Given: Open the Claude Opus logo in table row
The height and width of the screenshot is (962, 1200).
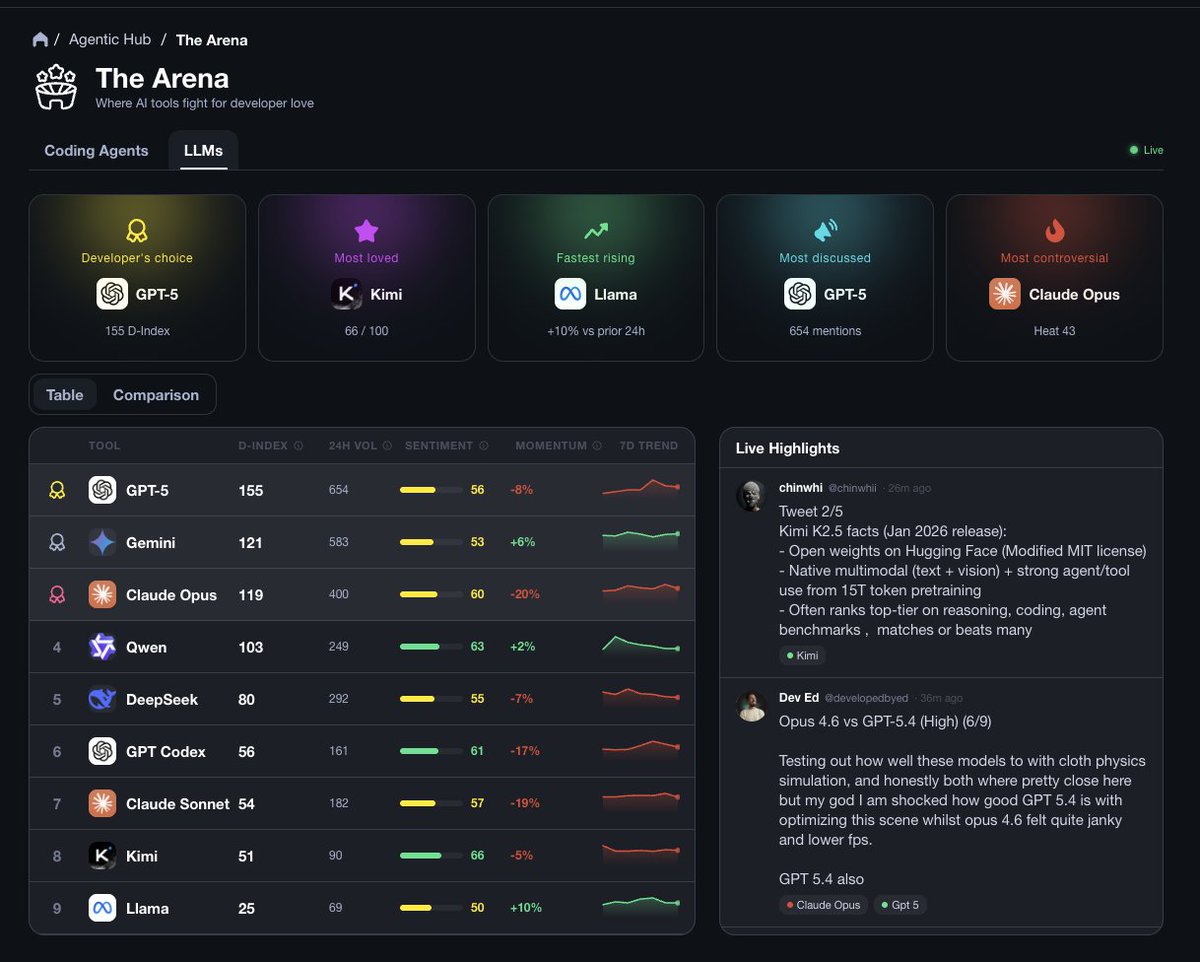Looking at the screenshot, I should pyautogui.click(x=102, y=594).
